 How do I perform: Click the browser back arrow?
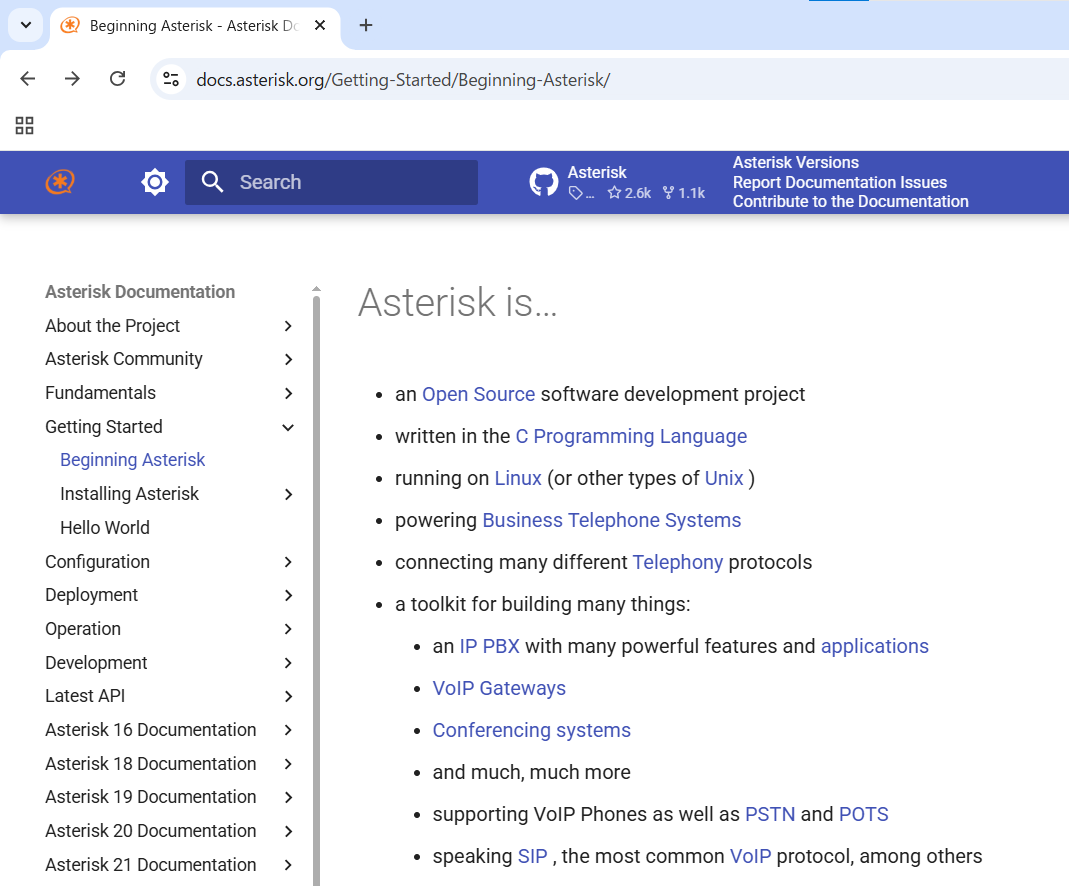click(28, 79)
